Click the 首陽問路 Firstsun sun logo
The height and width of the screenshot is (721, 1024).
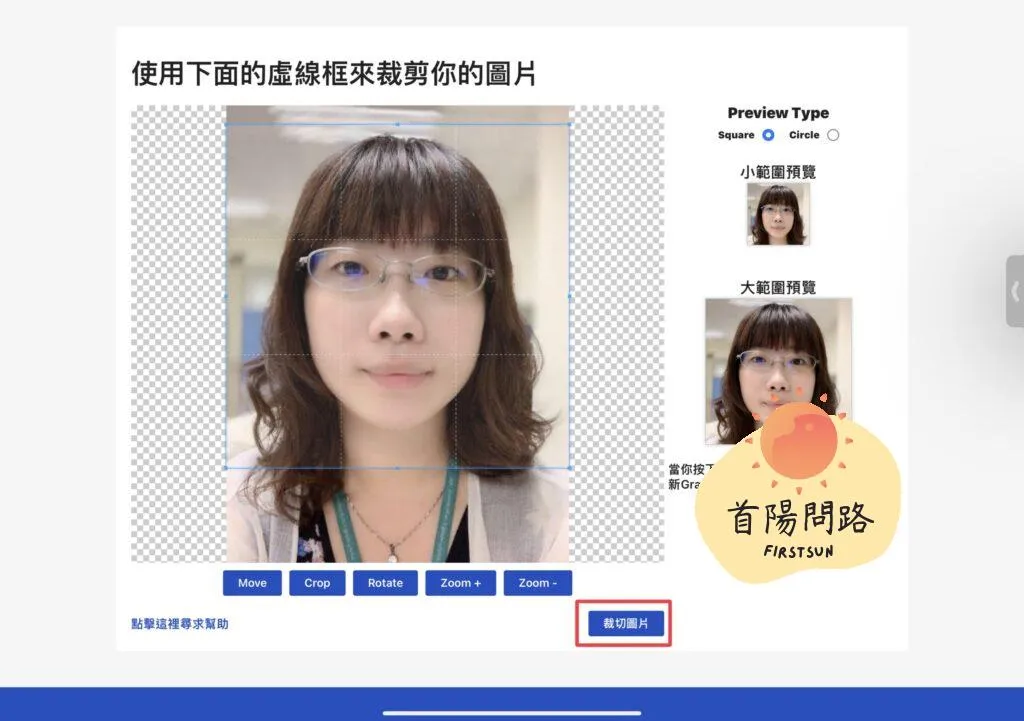coord(798,489)
